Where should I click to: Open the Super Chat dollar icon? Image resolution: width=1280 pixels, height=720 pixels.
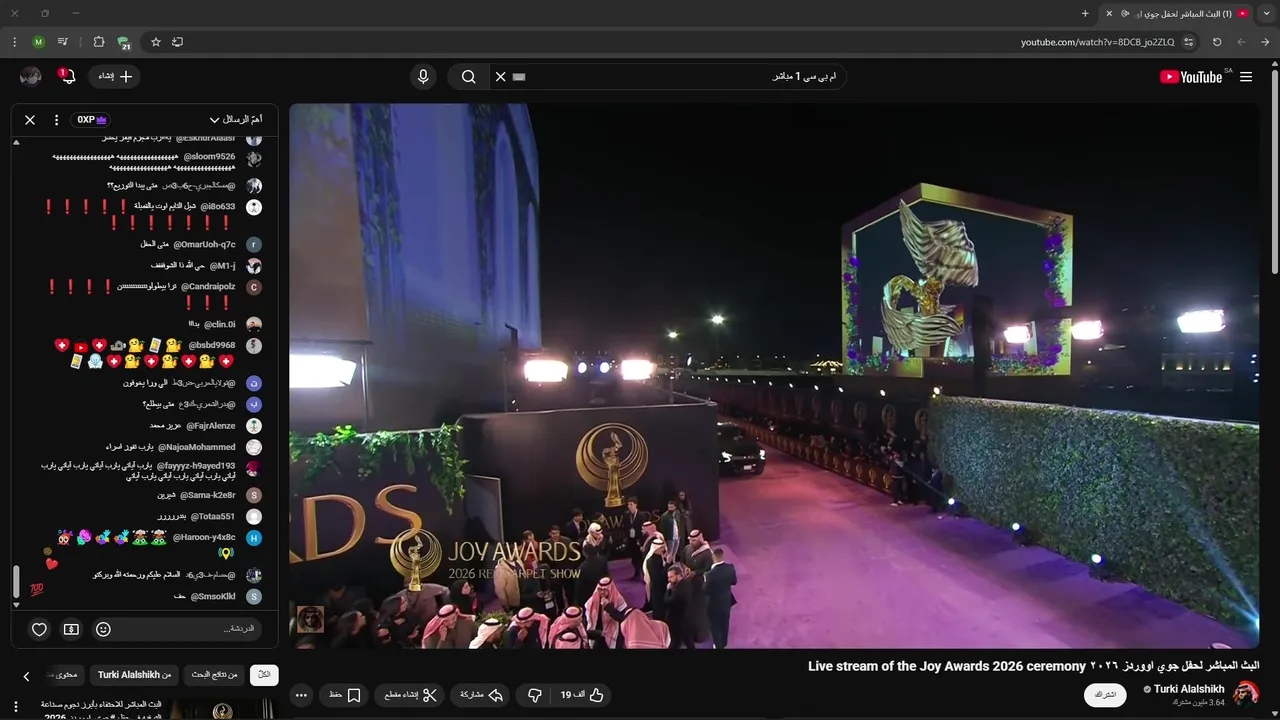tap(71, 629)
